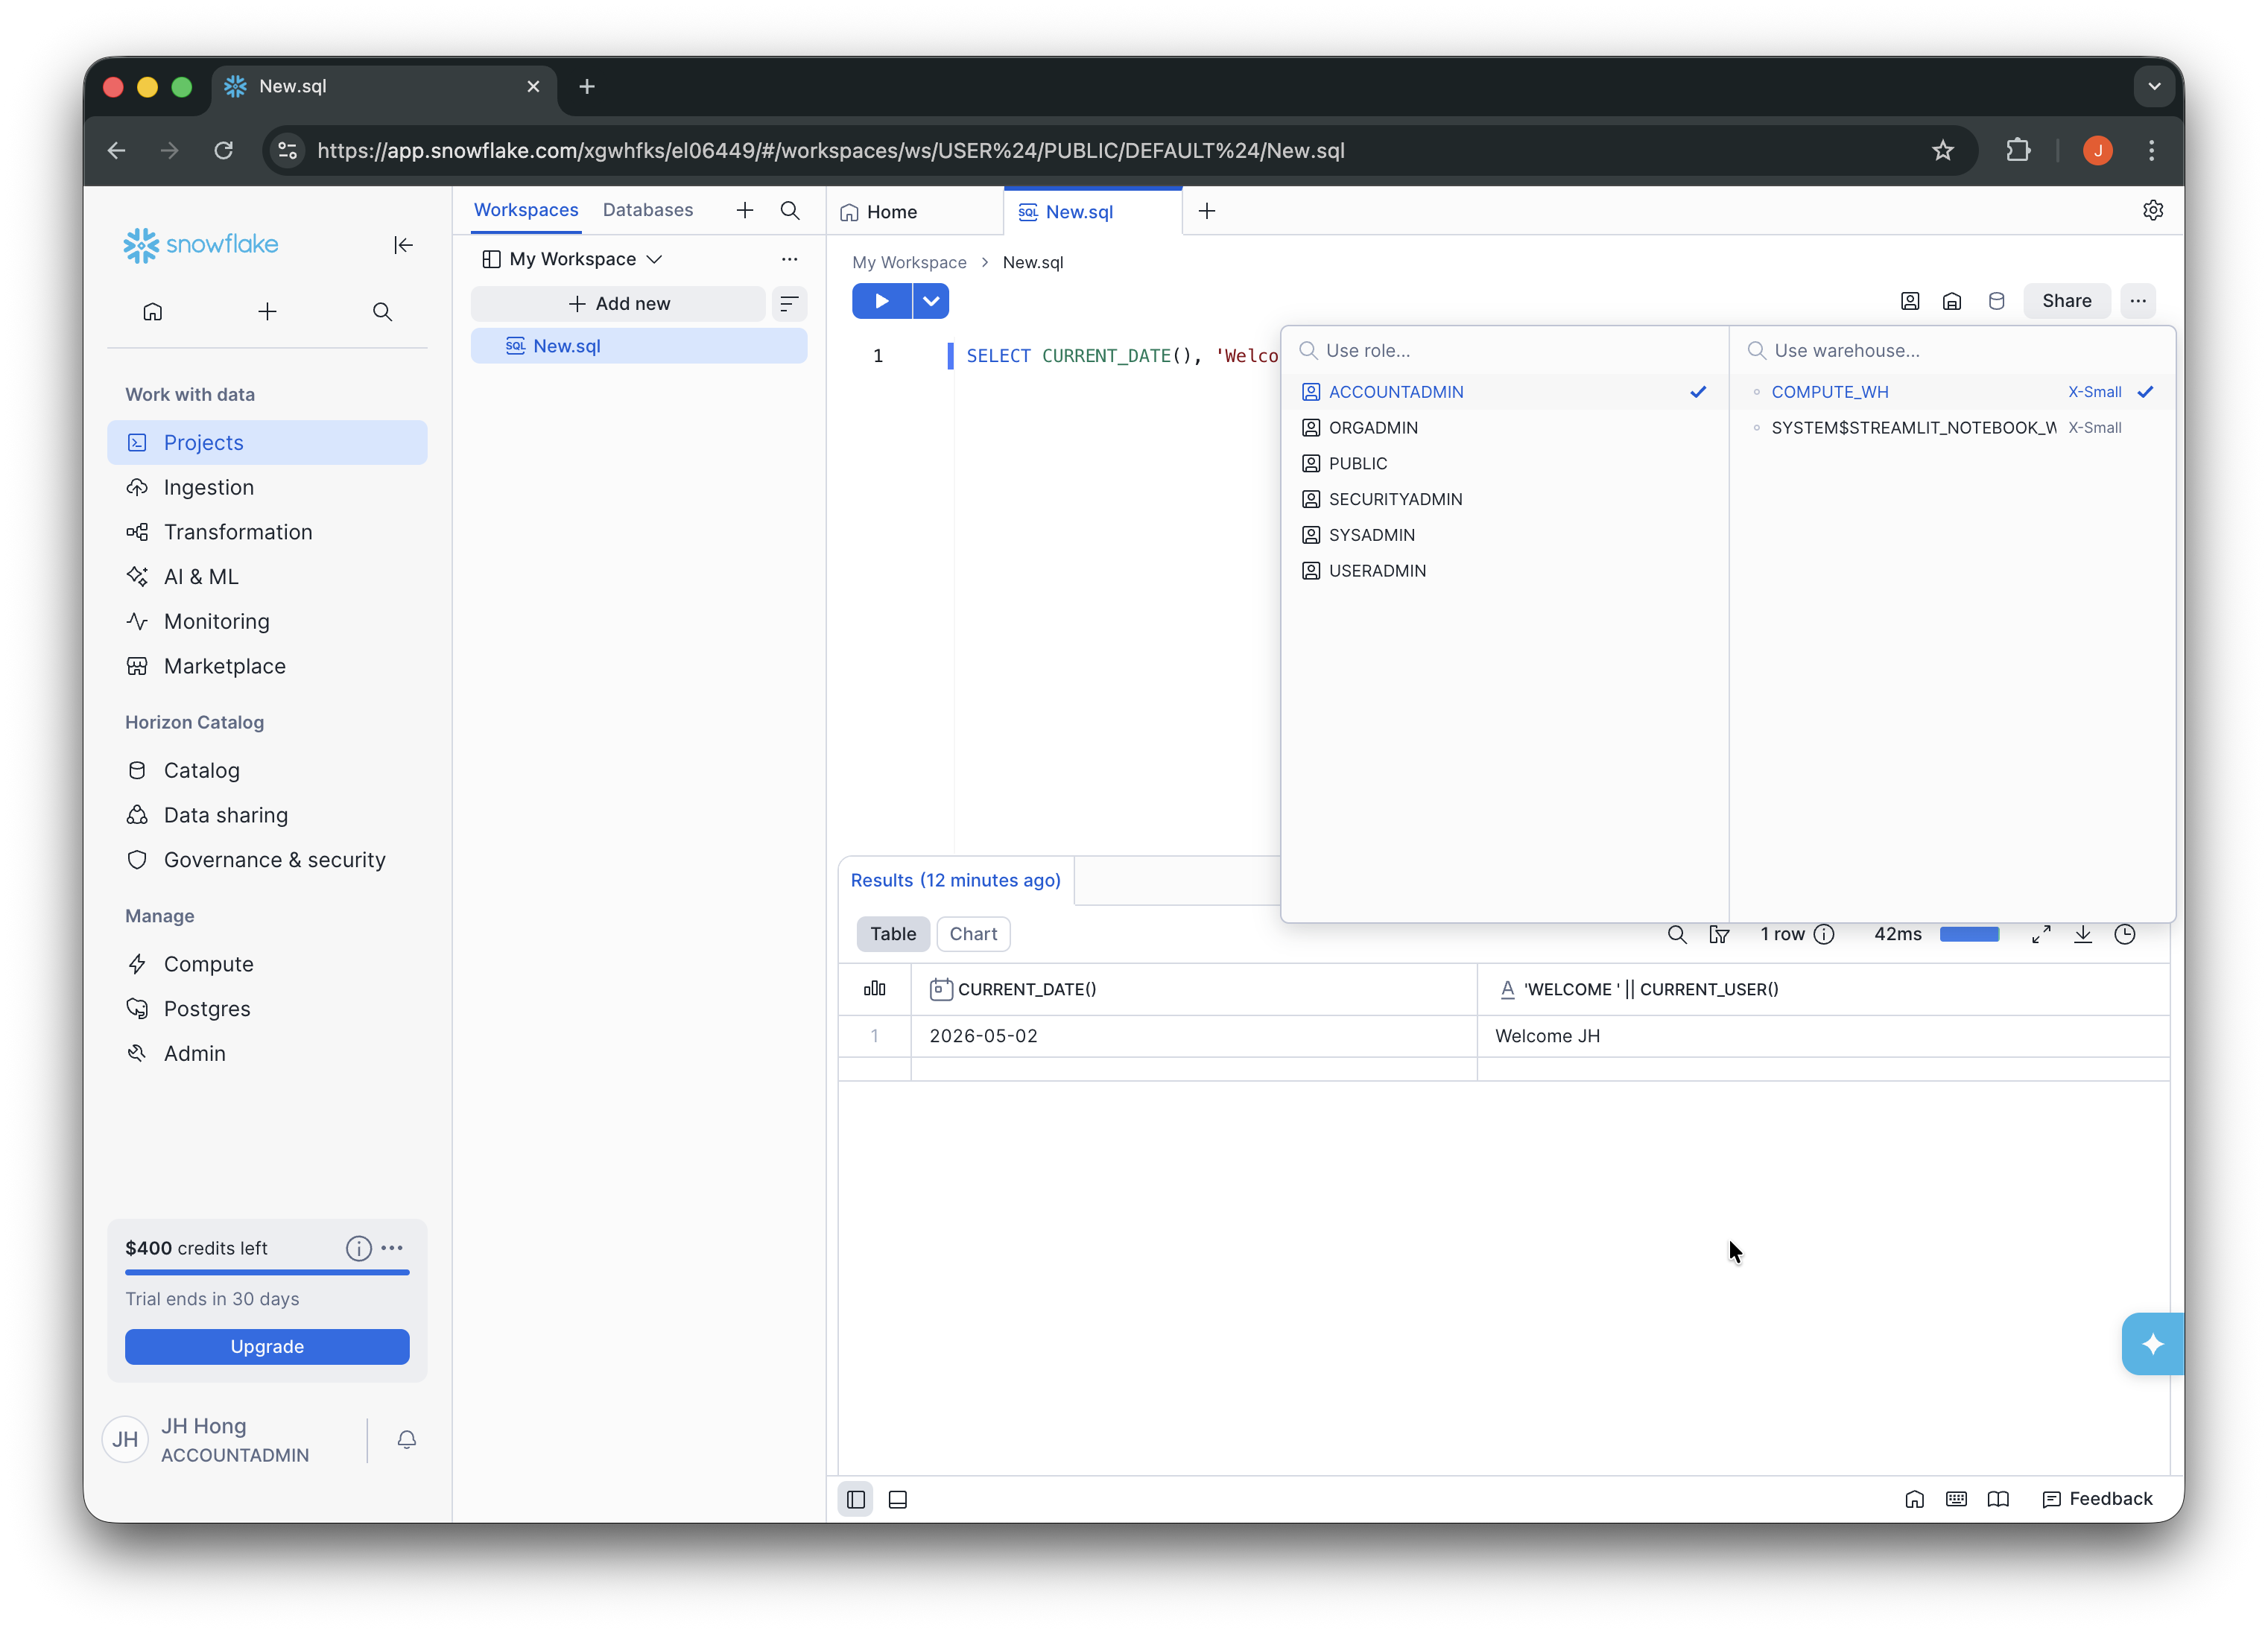The width and height of the screenshot is (2268, 1633).
Task: Open the Feedback link
Action: click(2097, 1499)
